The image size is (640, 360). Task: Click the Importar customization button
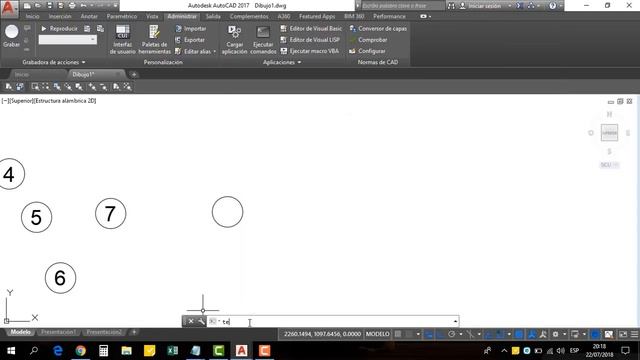[x=191, y=29]
